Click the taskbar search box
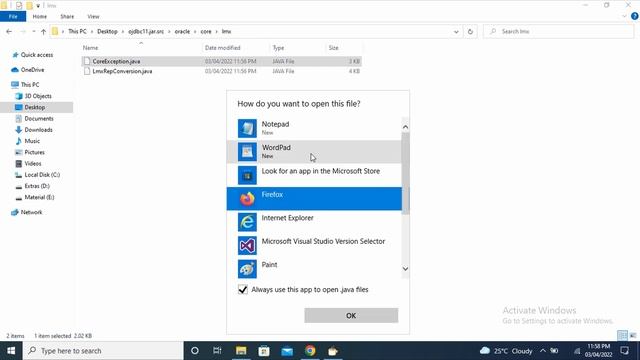The image size is (640, 360). (x=103, y=351)
